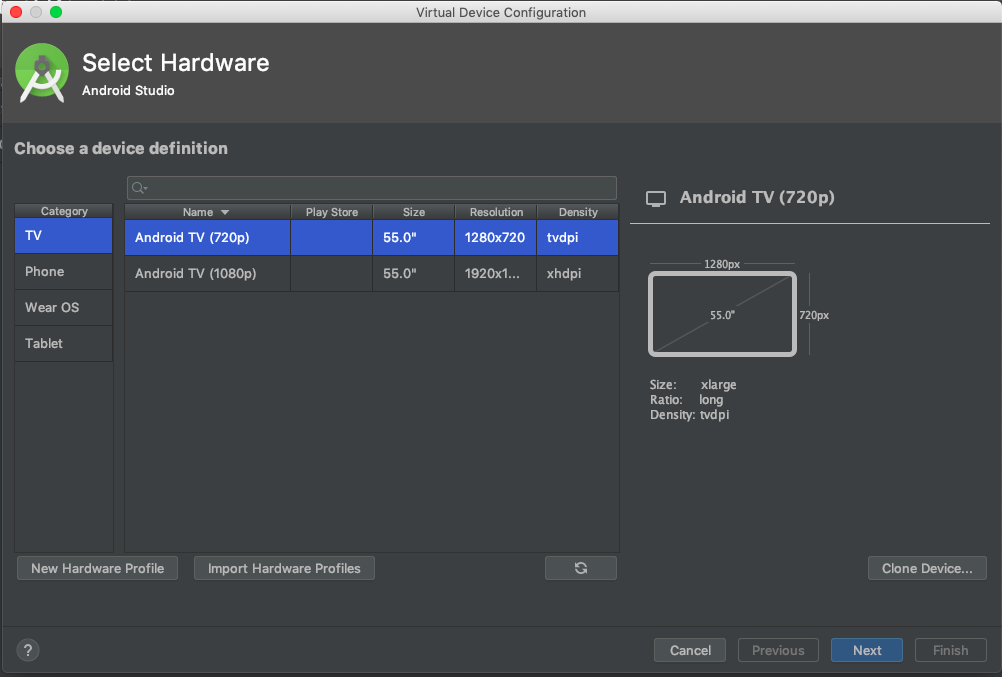Click the TV monitor icon beside device title
The image size is (1002, 677).
(x=656, y=198)
